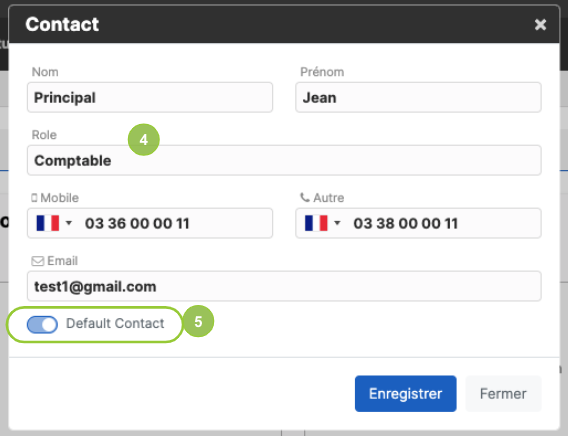Focus the Nom field containing Principal
568x436 pixels.
tap(150, 97)
